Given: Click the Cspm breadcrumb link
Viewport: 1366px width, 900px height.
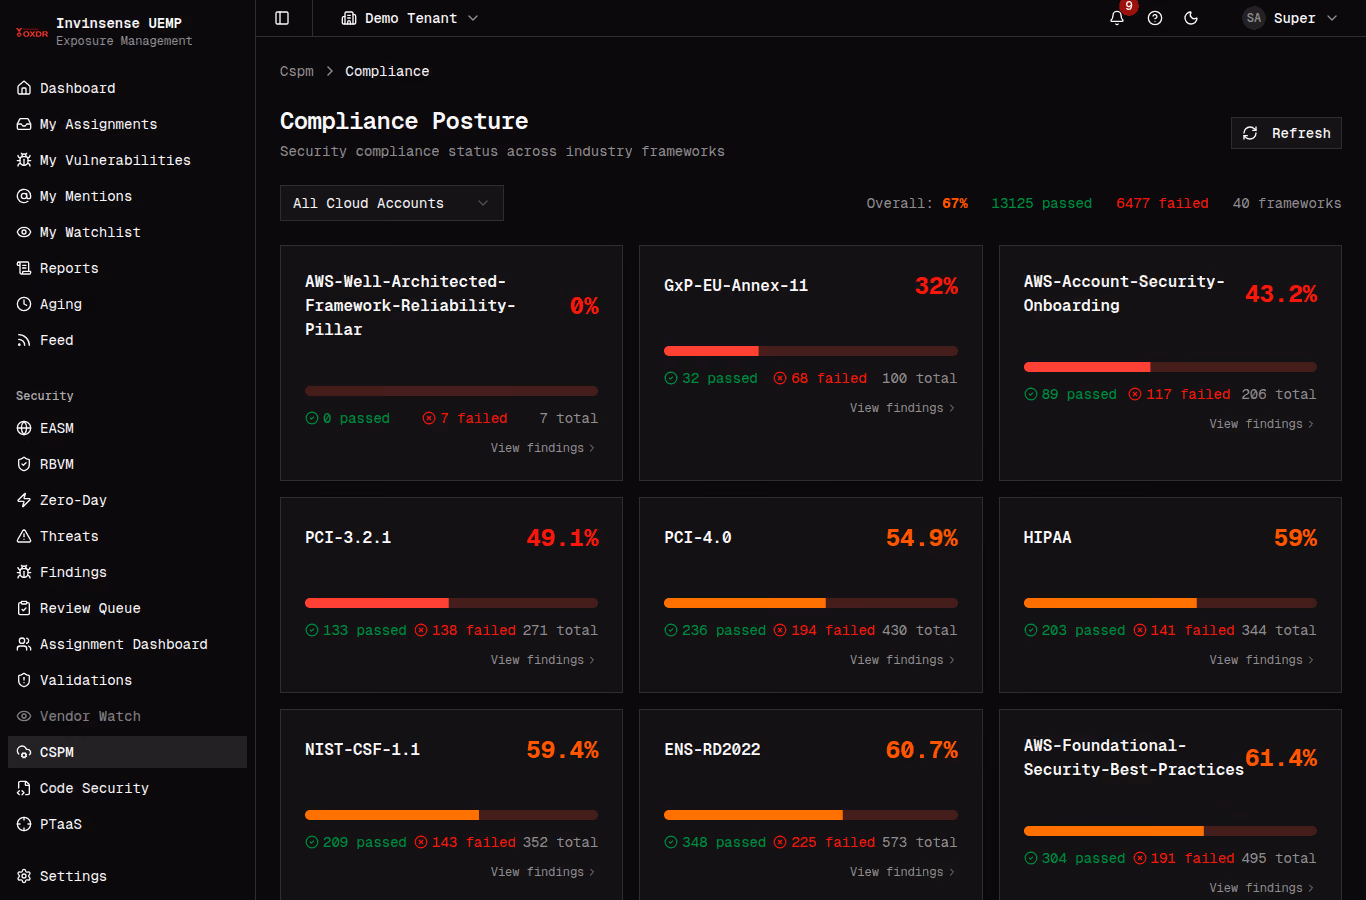Looking at the screenshot, I should tap(297, 71).
